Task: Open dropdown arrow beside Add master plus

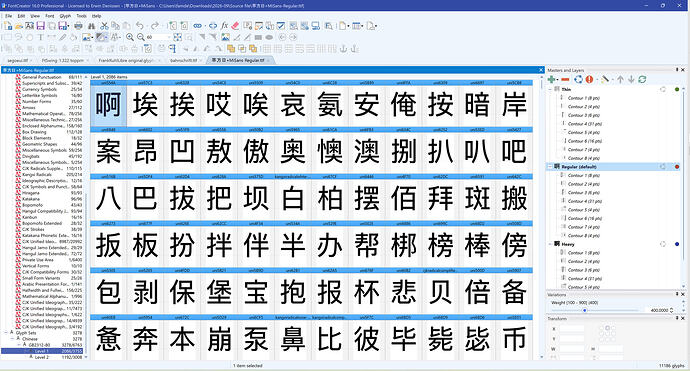Action: 558,80
